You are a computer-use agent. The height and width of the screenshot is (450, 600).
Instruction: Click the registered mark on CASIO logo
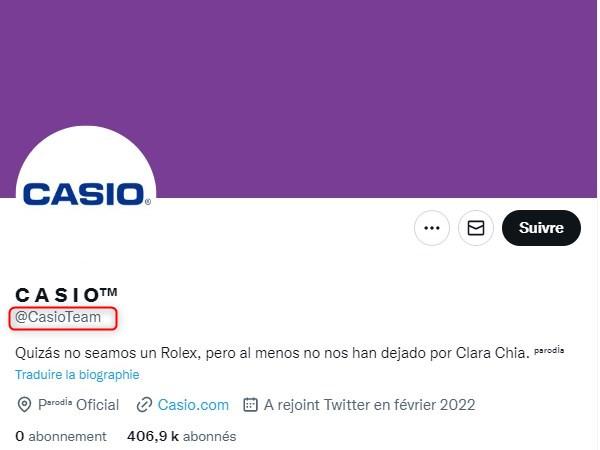click(148, 202)
